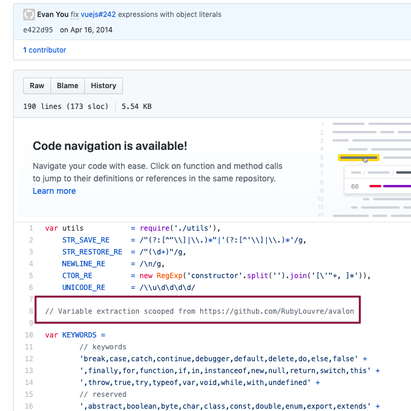Click the ',abstract,boolean,byte' string on line 16
Viewport: 411px width, 411px height.
tap(225, 406)
